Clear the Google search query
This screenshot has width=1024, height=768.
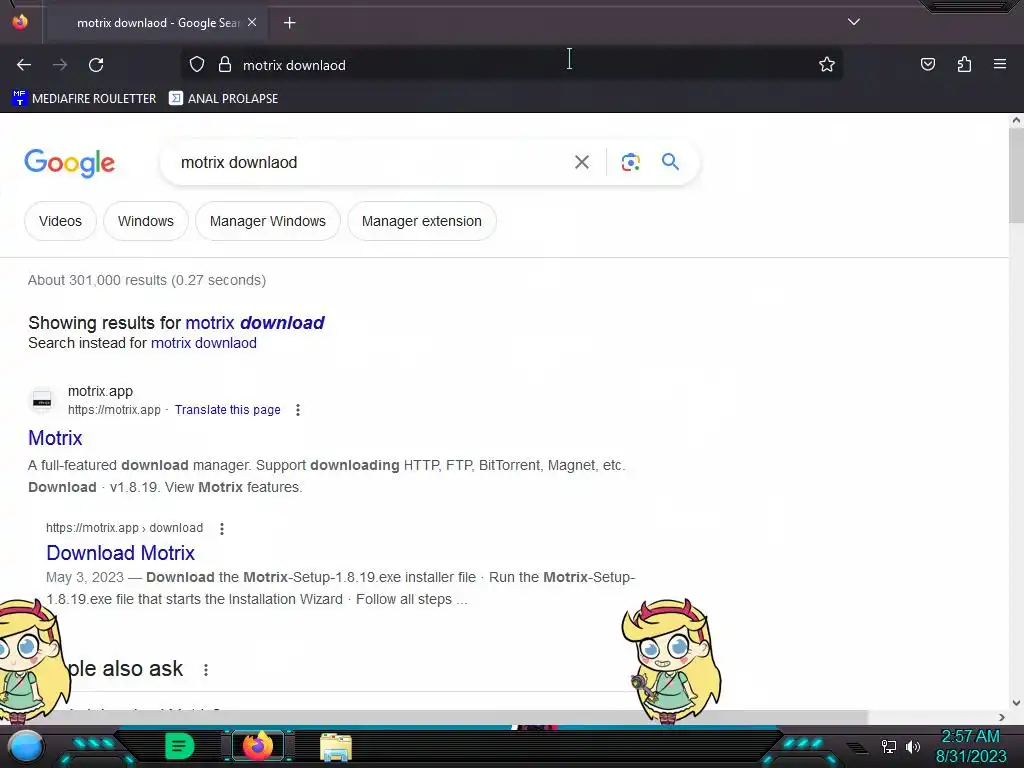581,163
